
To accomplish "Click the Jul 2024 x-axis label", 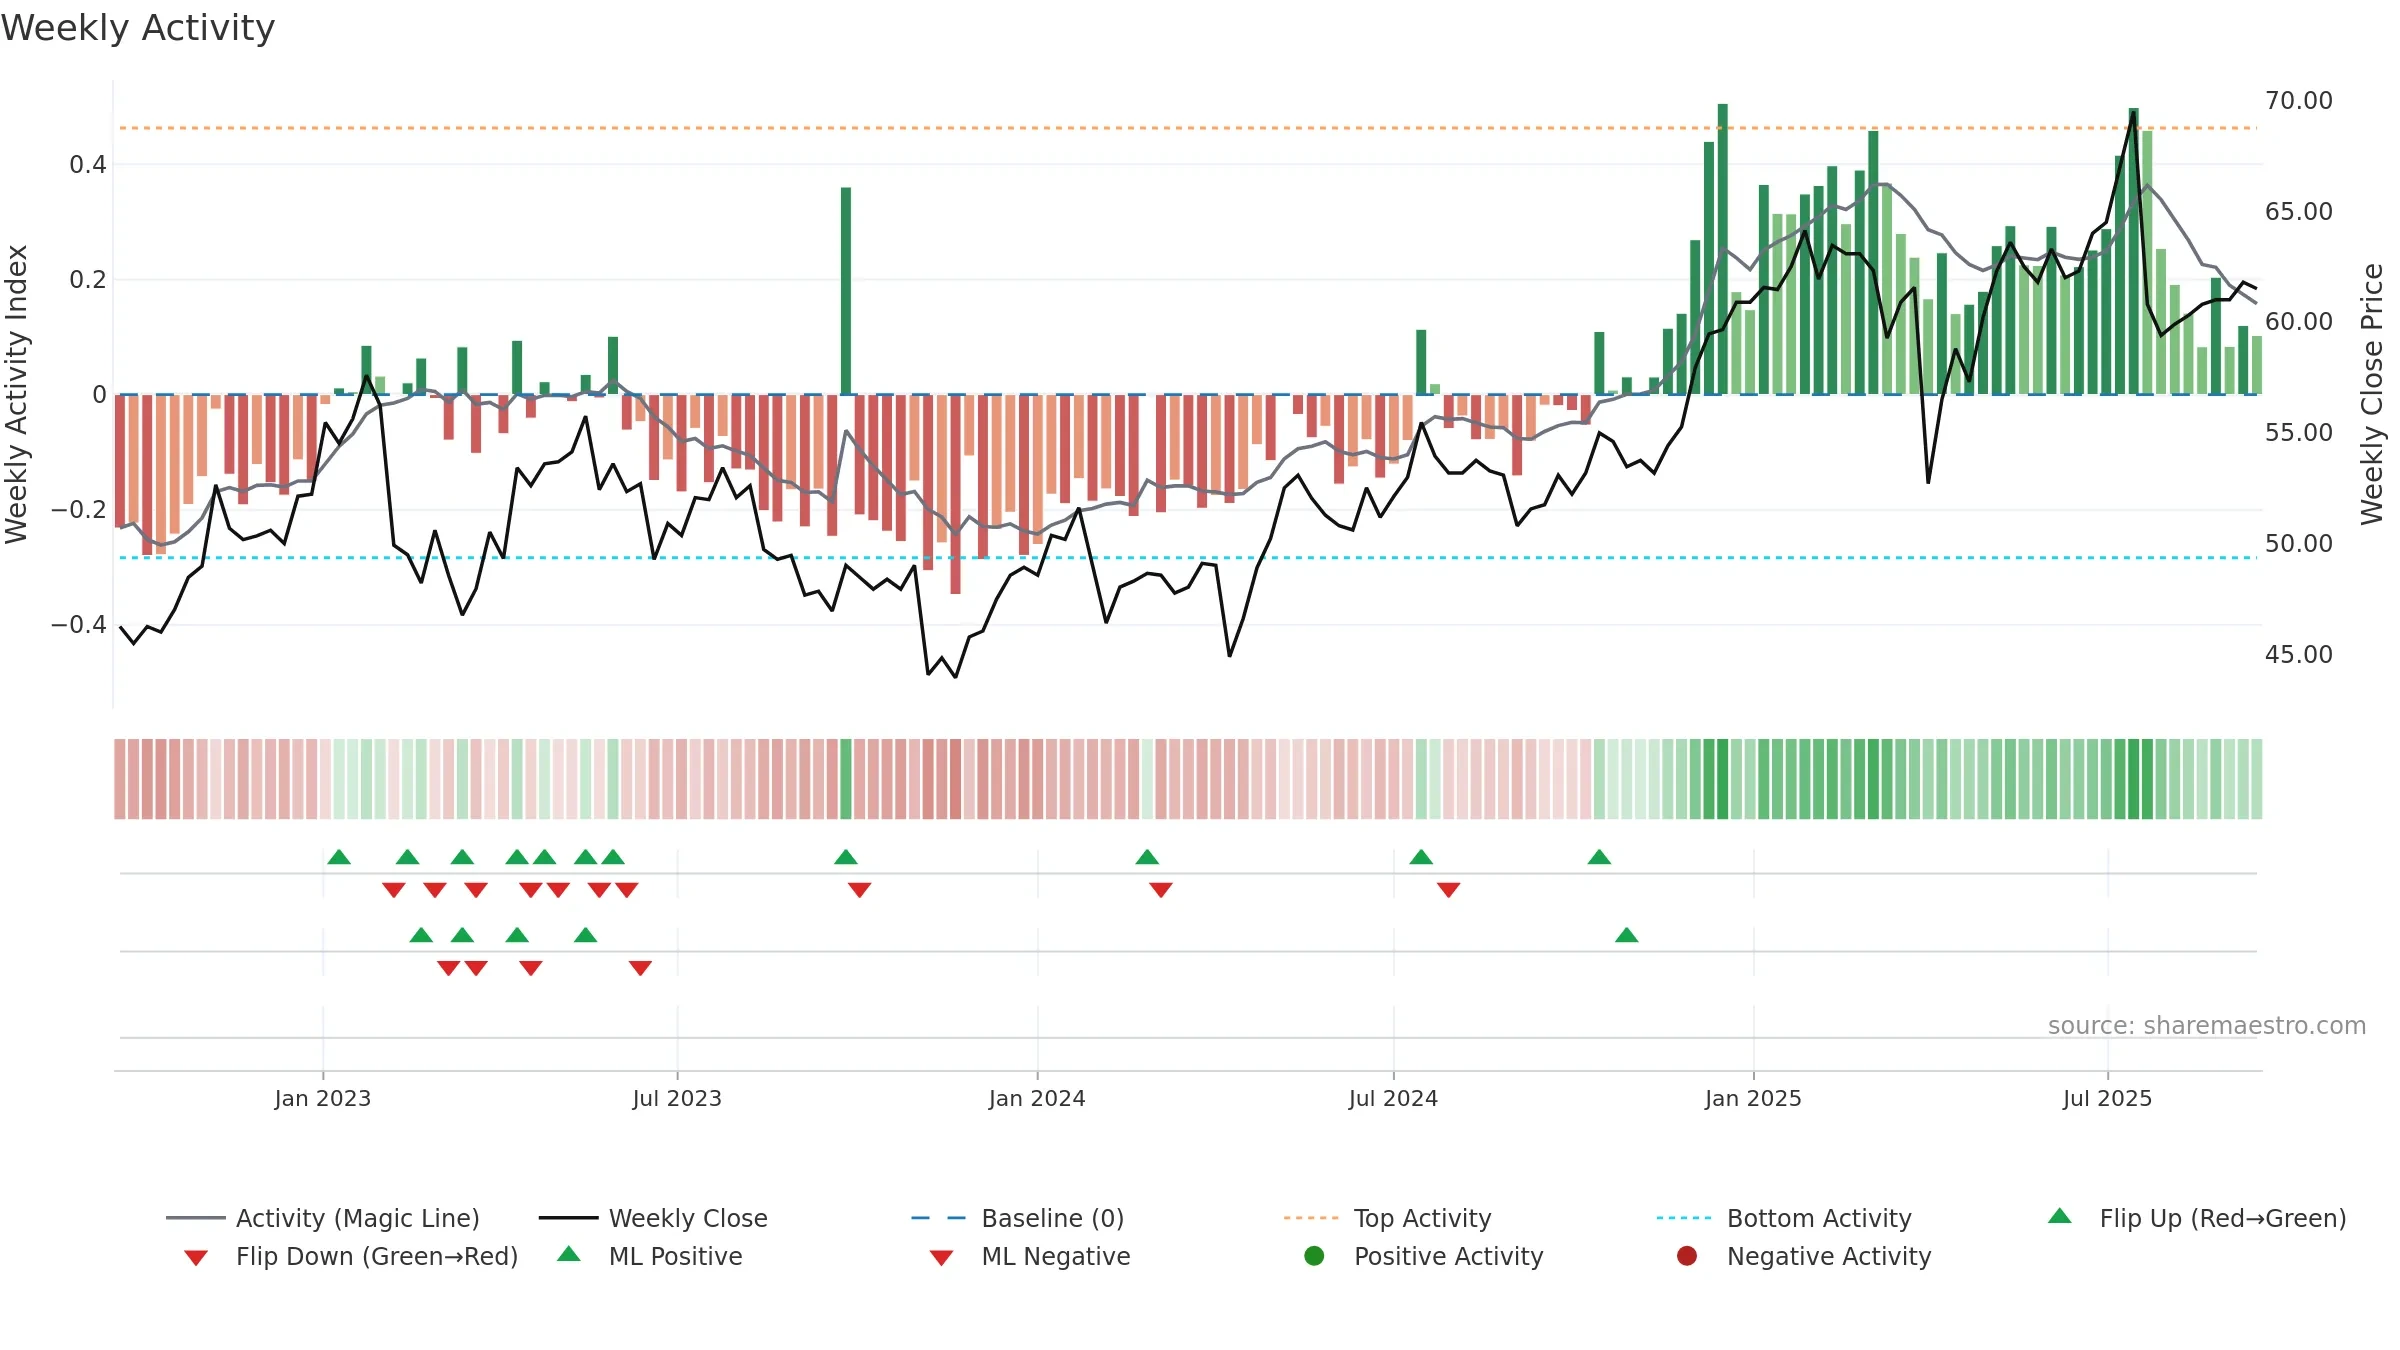I will pyautogui.click(x=1393, y=1098).
